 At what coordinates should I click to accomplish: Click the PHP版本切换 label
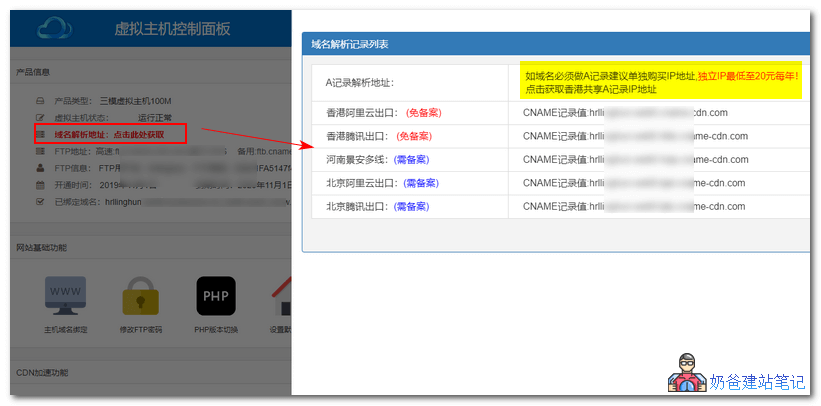pyautogui.click(x=216, y=330)
